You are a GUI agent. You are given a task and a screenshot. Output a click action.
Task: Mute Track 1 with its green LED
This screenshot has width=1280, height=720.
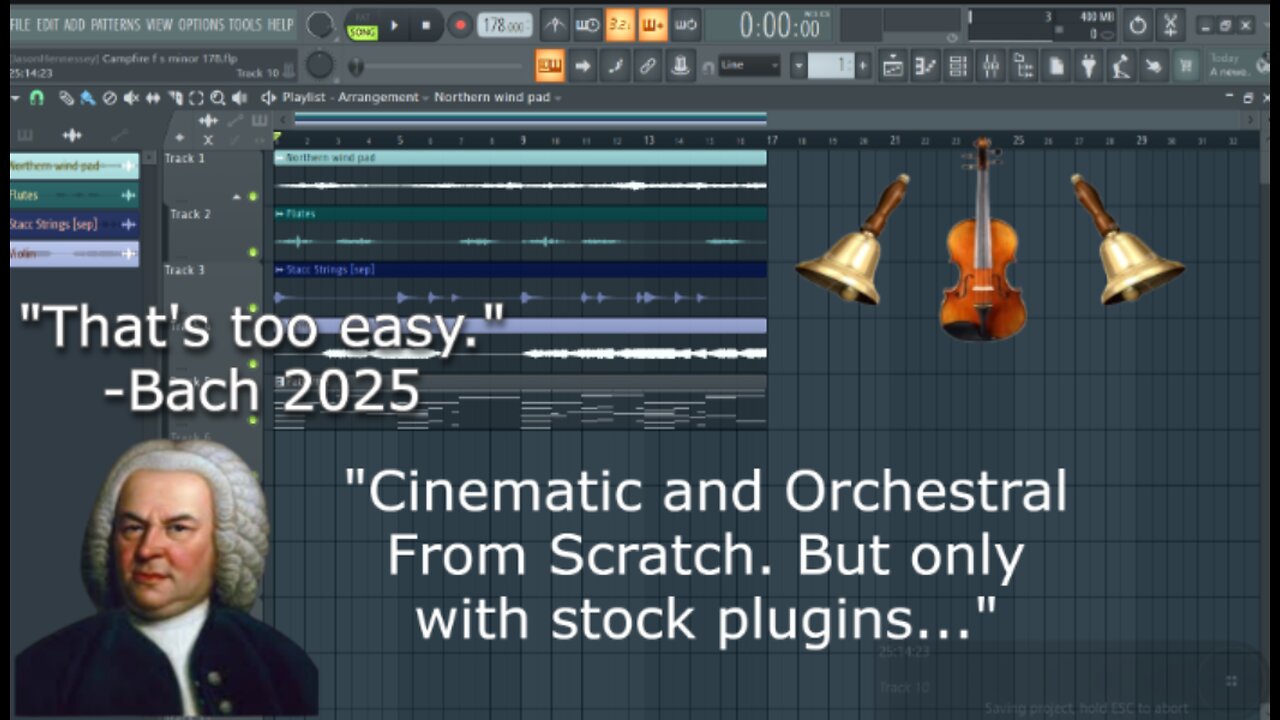pyautogui.click(x=253, y=196)
